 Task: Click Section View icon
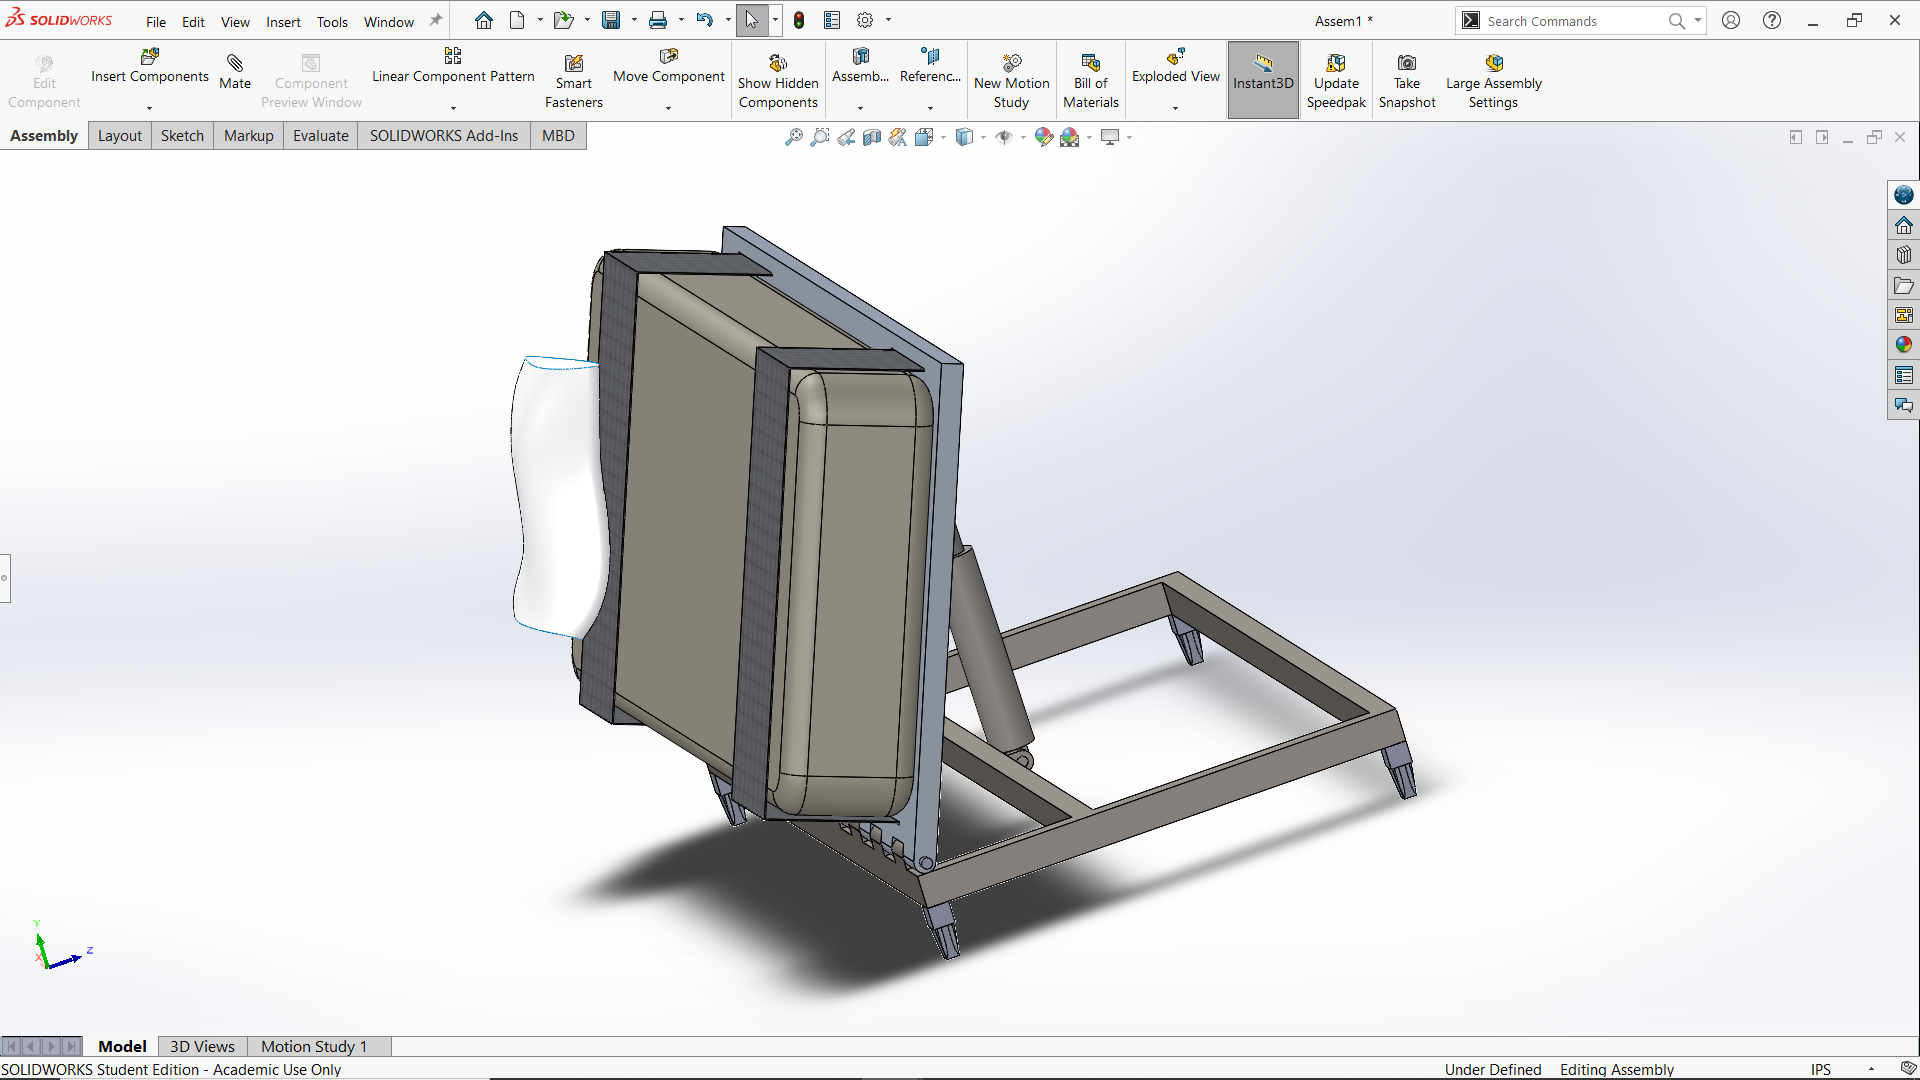(x=872, y=137)
